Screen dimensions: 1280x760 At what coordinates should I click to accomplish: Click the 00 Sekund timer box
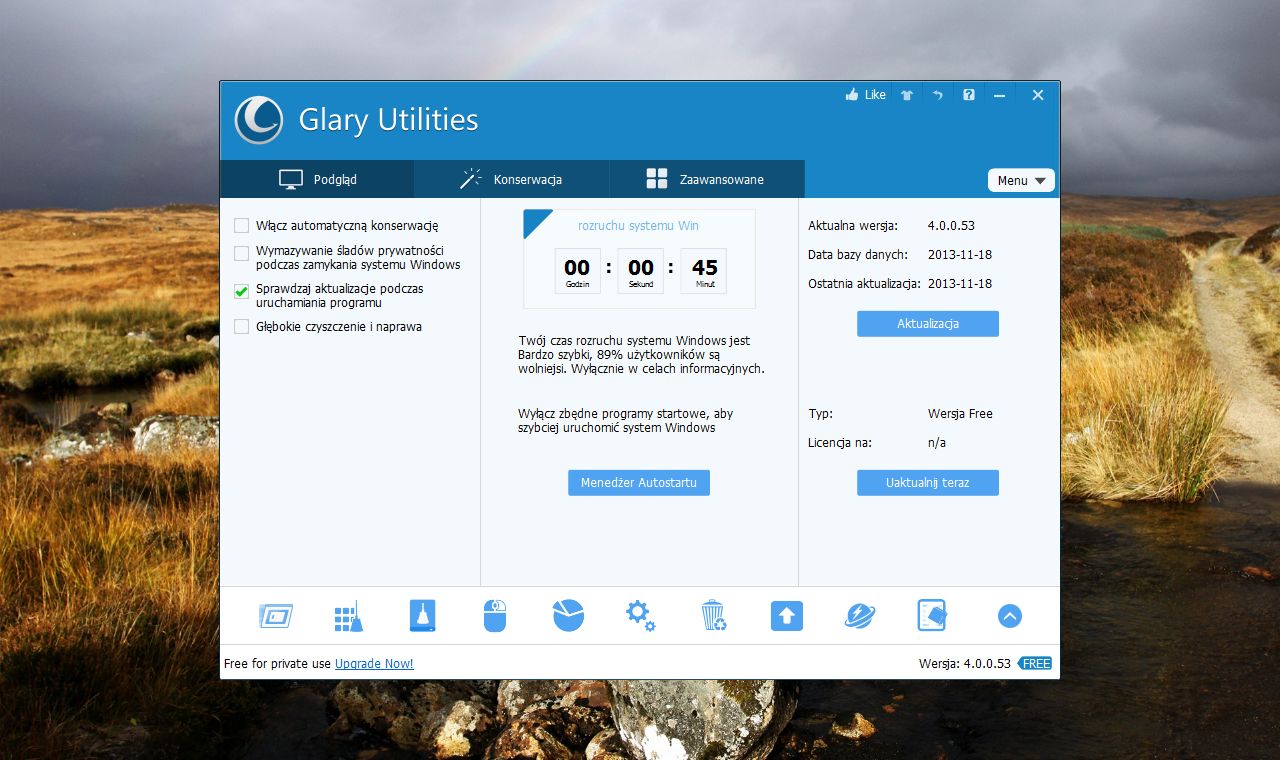641,271
